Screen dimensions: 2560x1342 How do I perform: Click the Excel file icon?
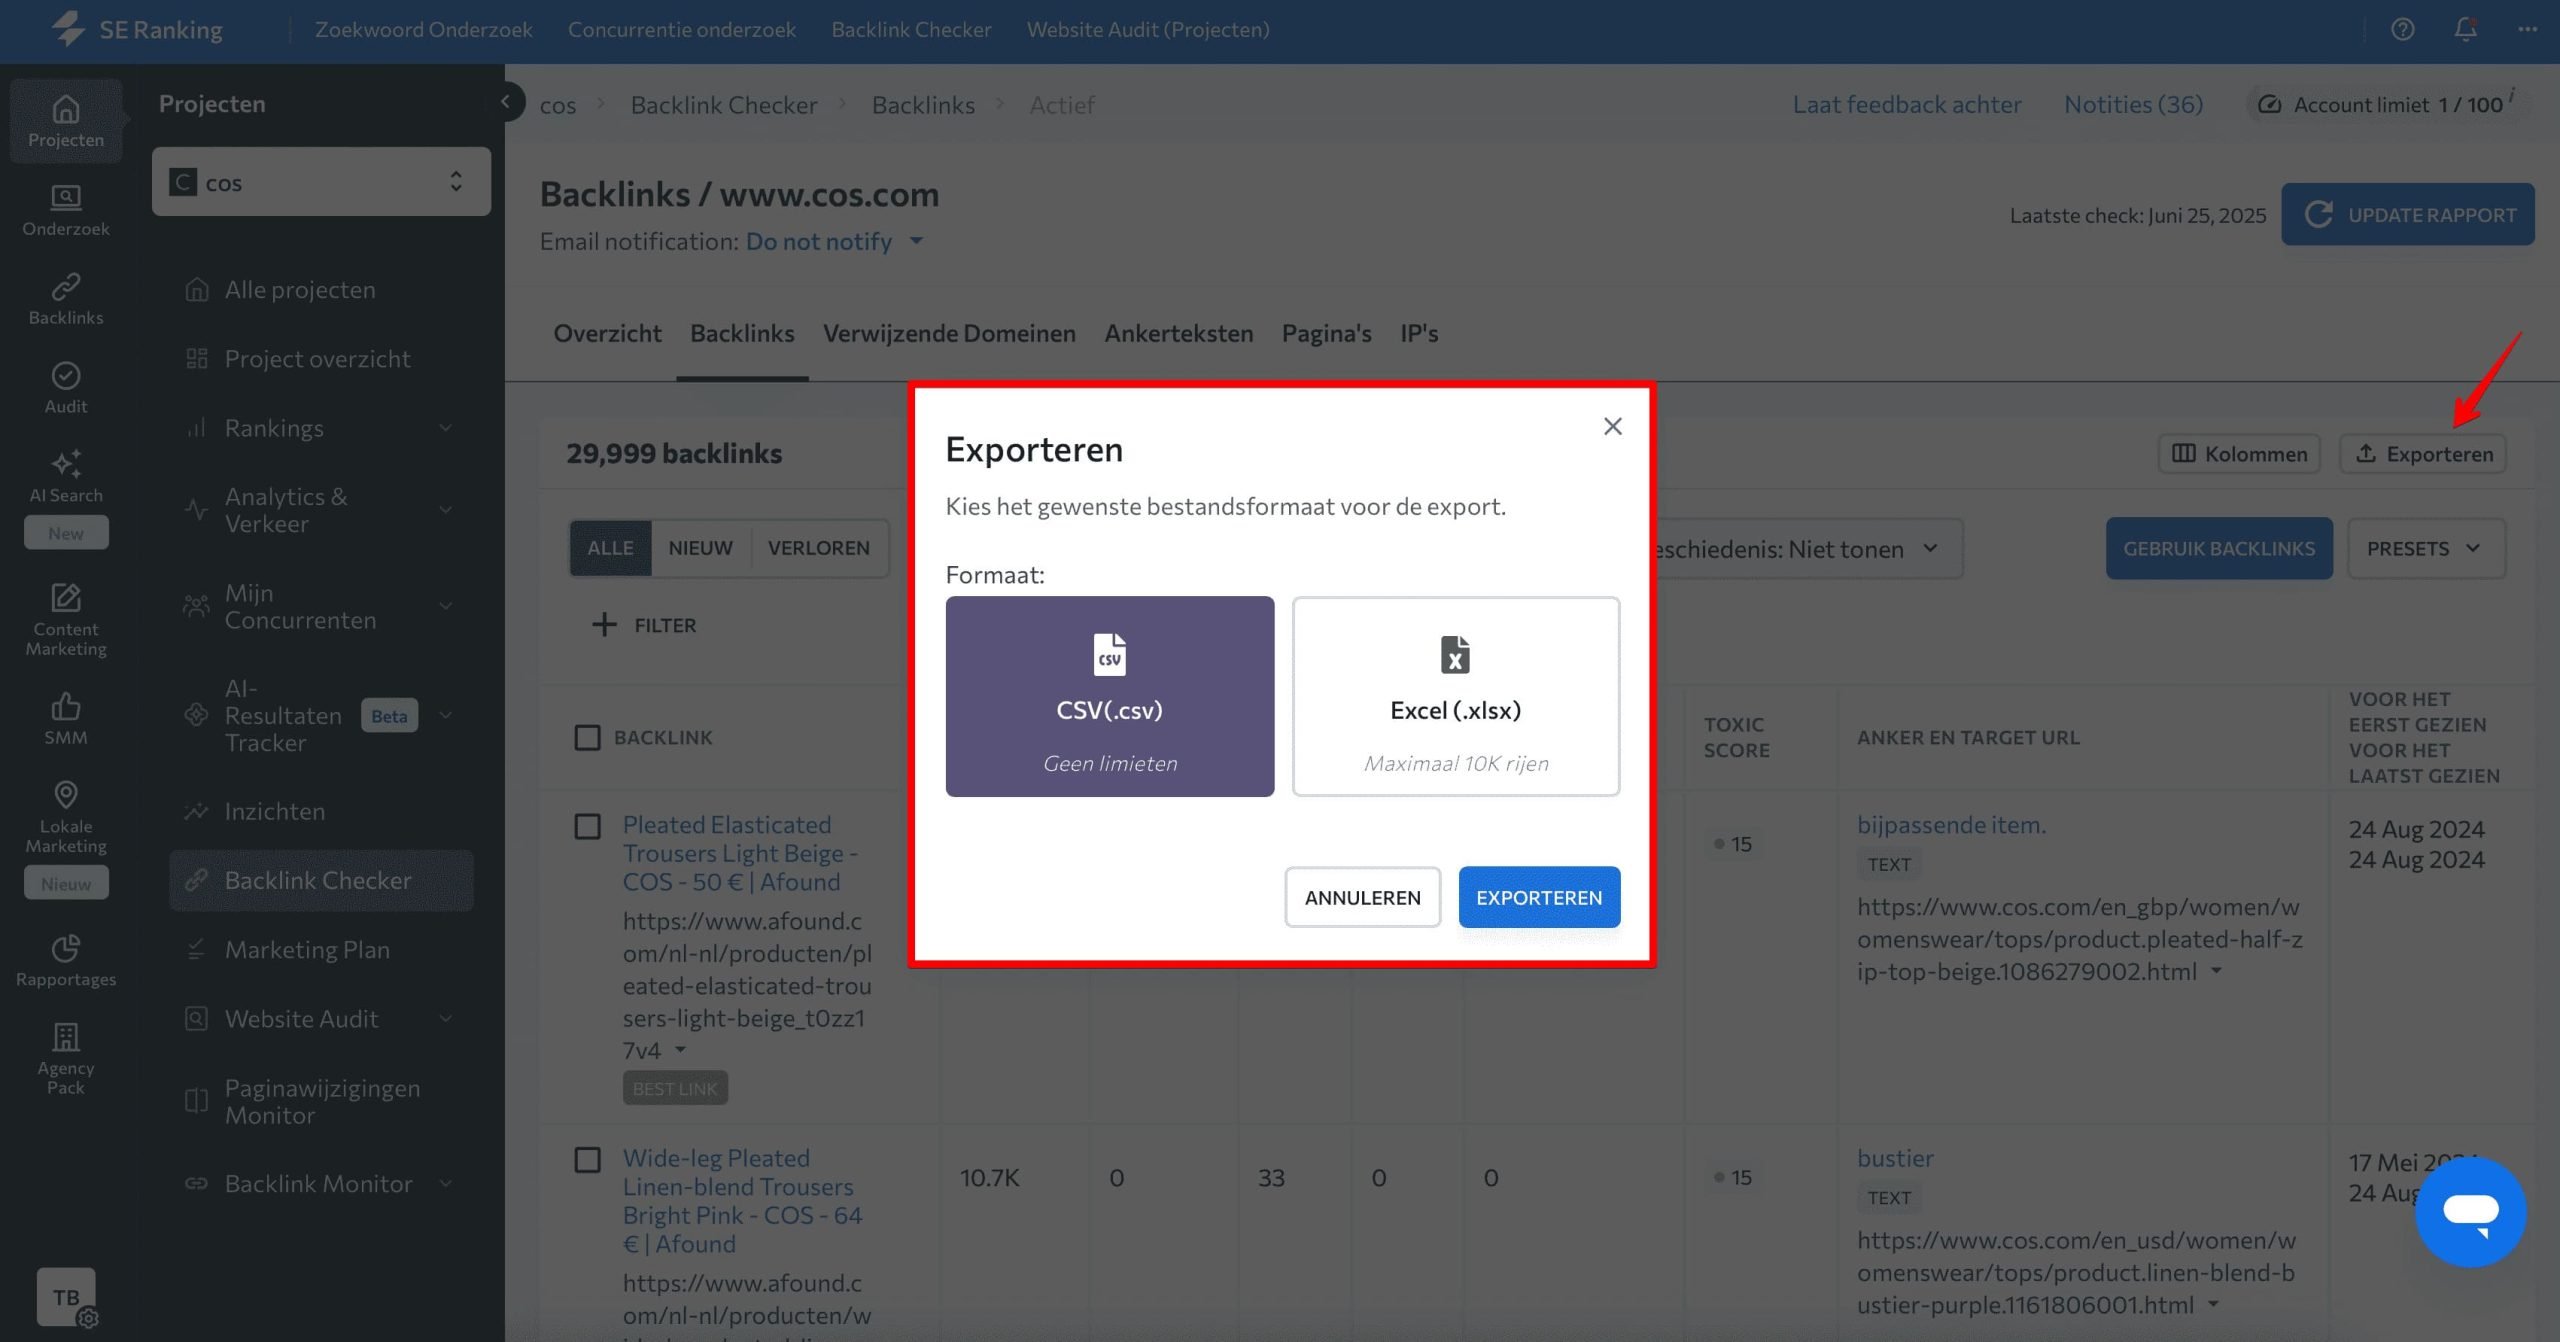coord(1455,655)
